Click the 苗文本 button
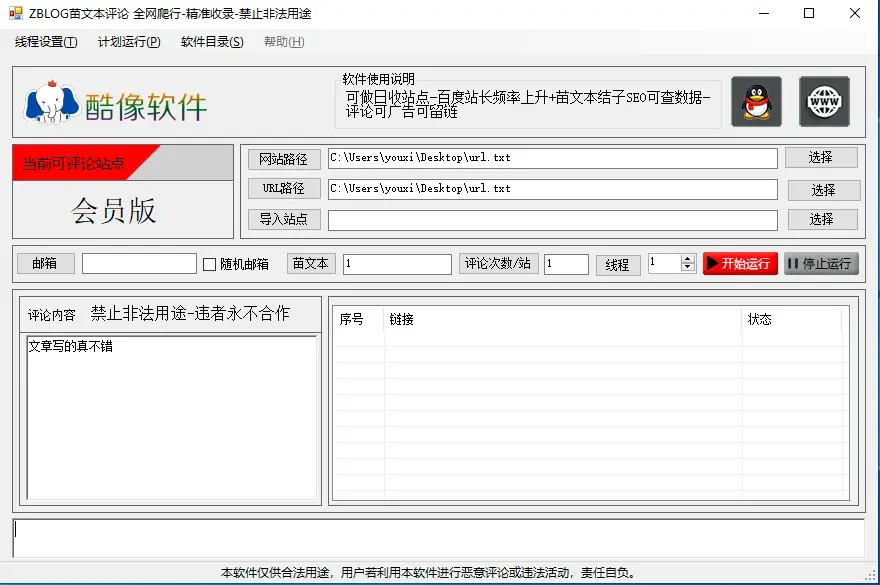 coord(311,263)
